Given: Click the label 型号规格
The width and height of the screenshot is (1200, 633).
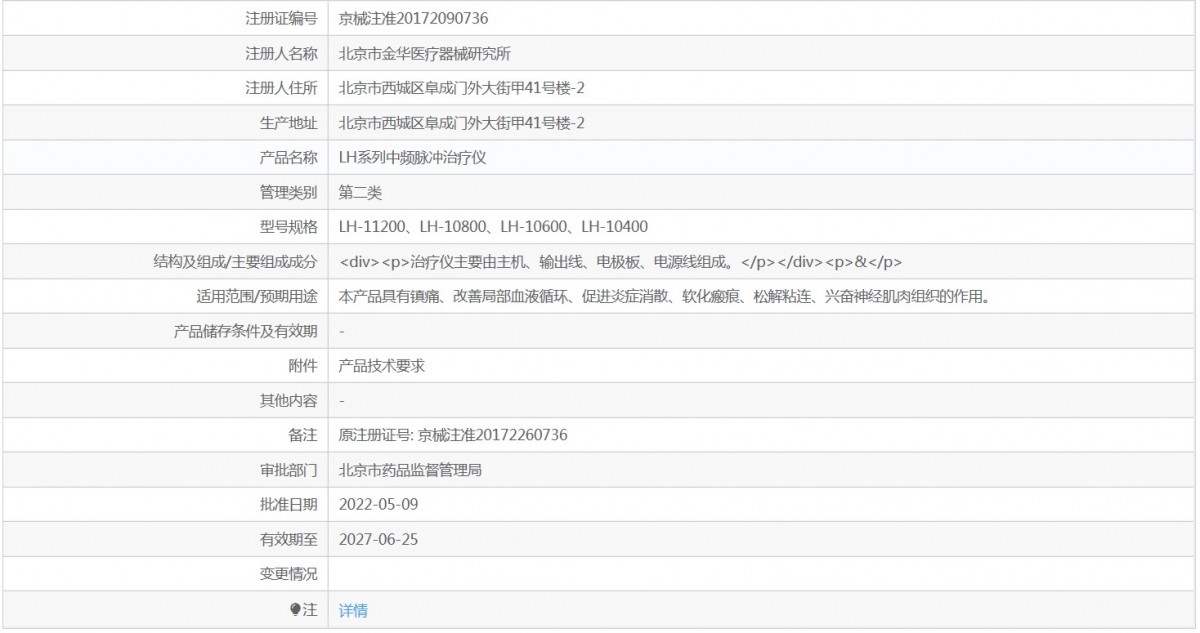Looking at the screenshot, I should point(288,227).
